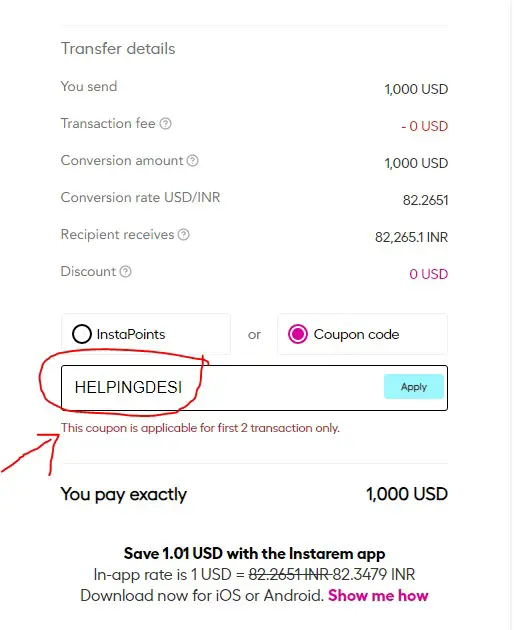Click the Recipient receives INR amount
Image resolution: width=514 pixels, height=630 pixels.
point(411,237)
